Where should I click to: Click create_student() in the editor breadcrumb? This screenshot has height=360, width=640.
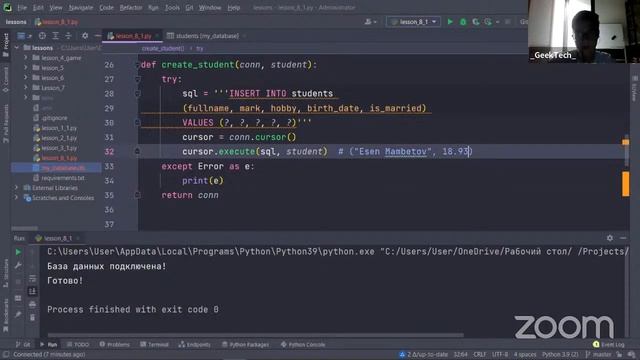(x=163, y=49)
